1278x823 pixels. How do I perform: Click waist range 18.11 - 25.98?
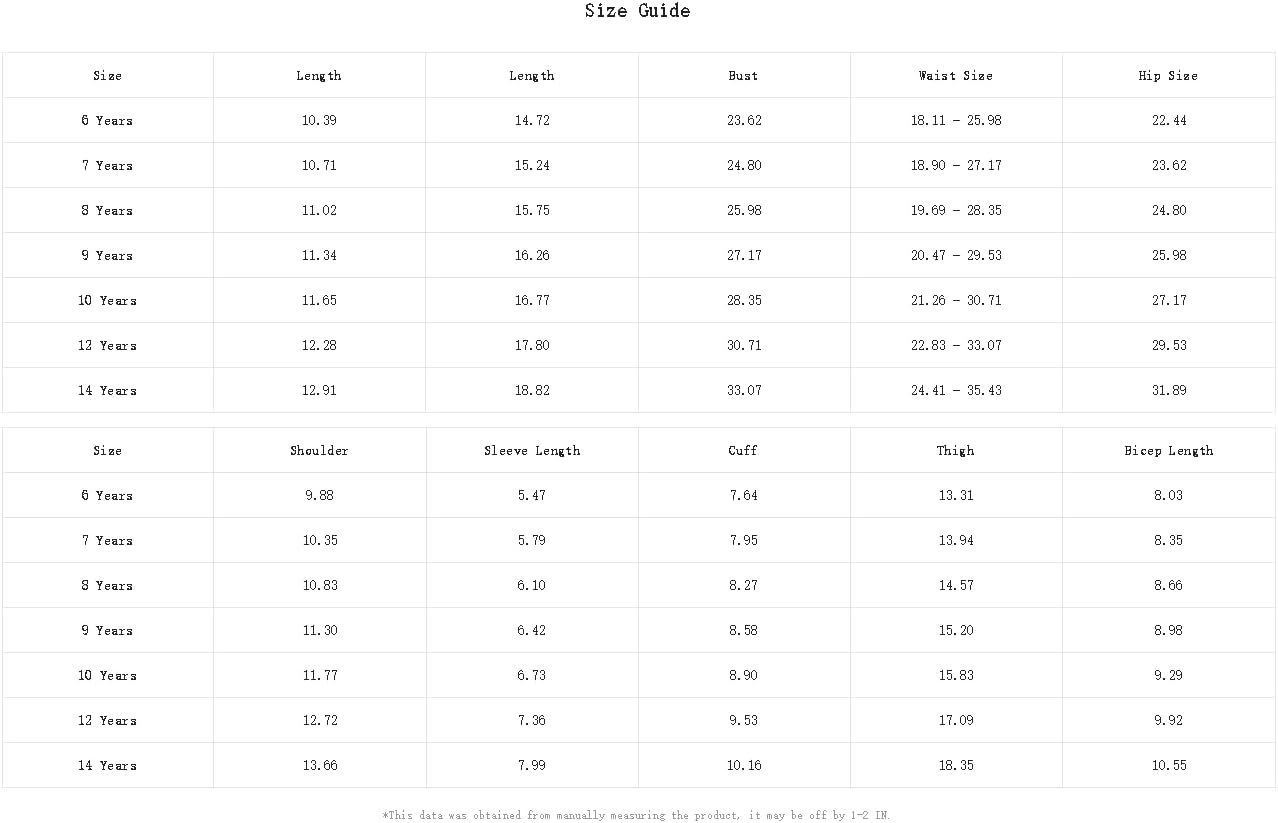point(956,121)
